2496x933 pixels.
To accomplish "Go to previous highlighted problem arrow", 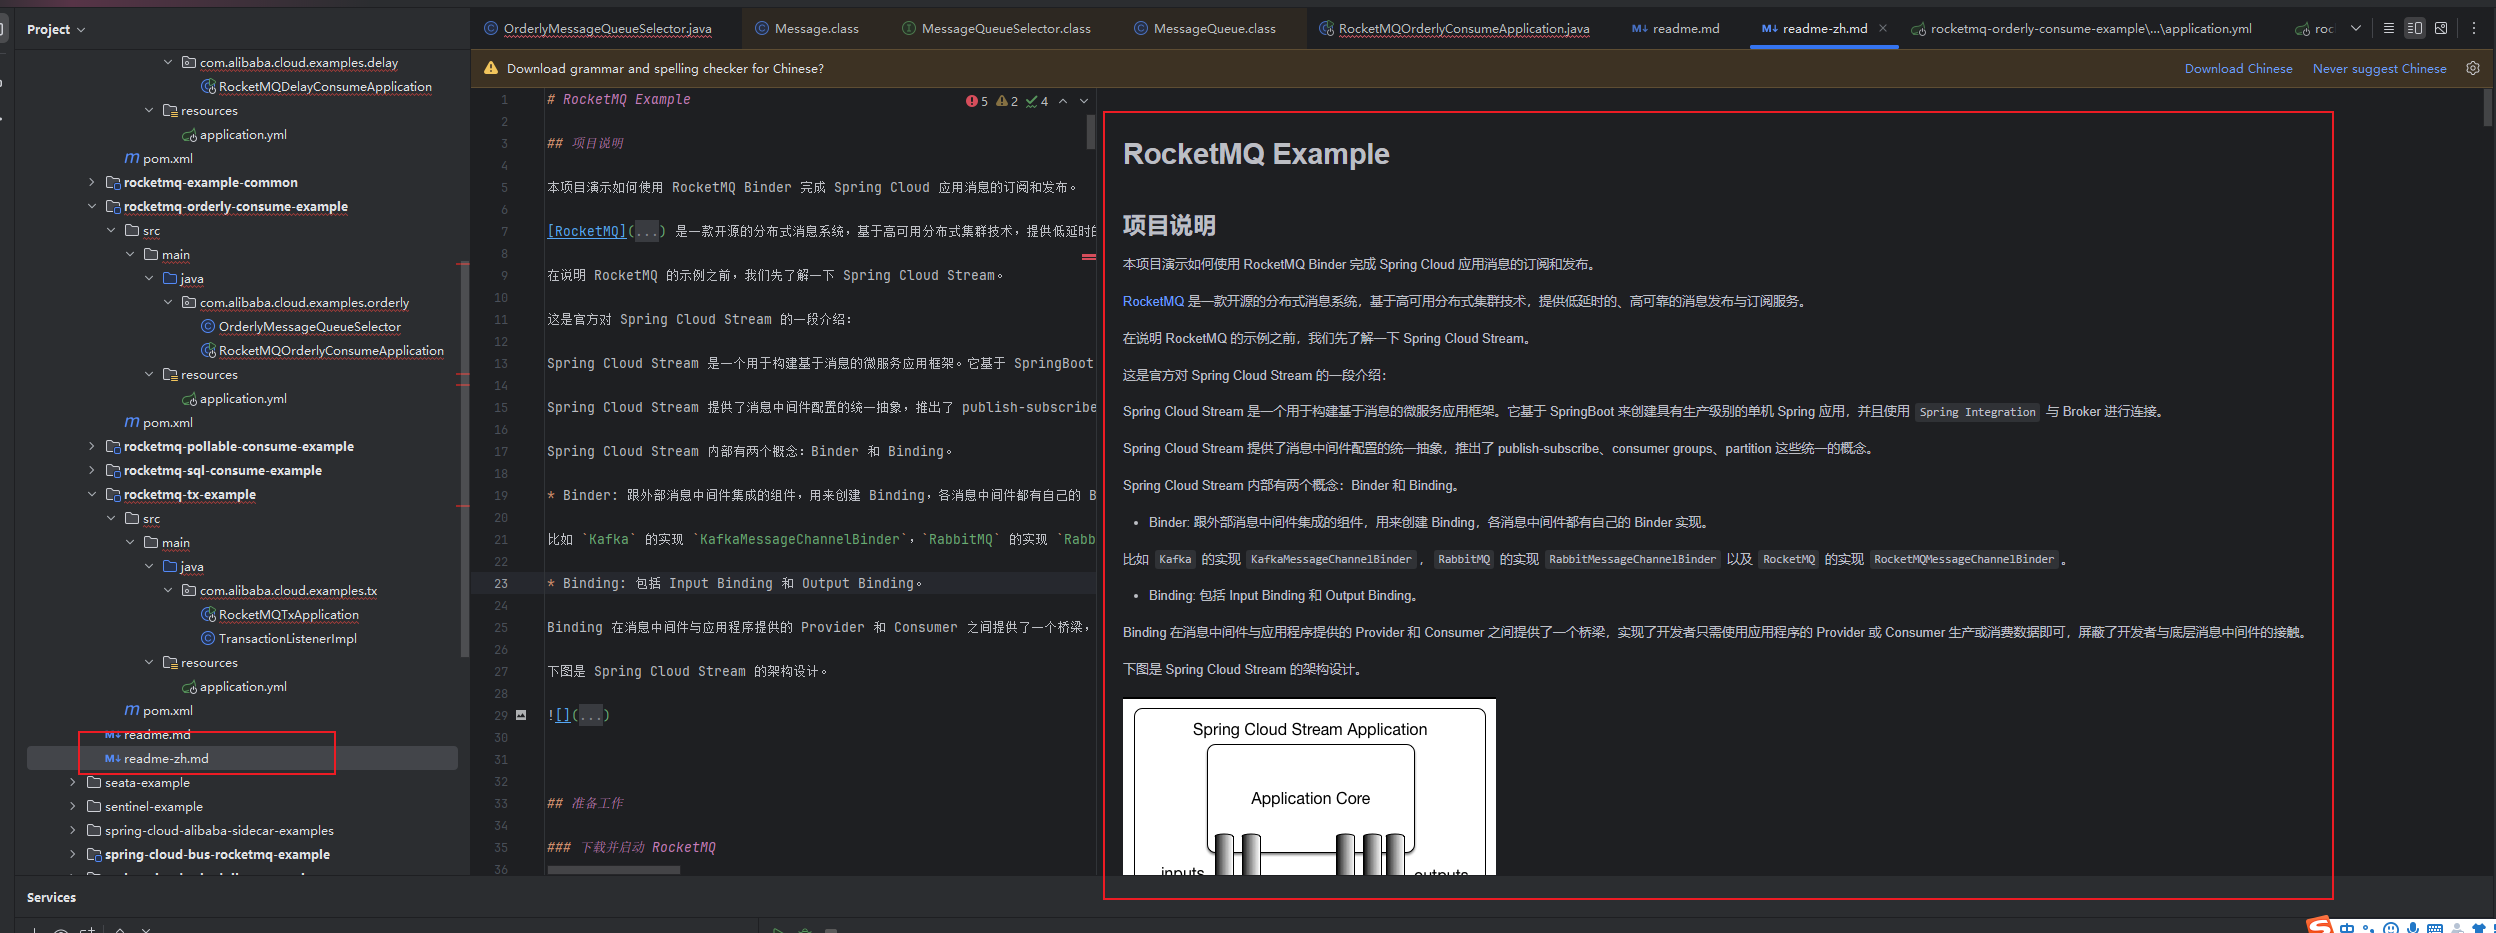I will (1063, 101).
